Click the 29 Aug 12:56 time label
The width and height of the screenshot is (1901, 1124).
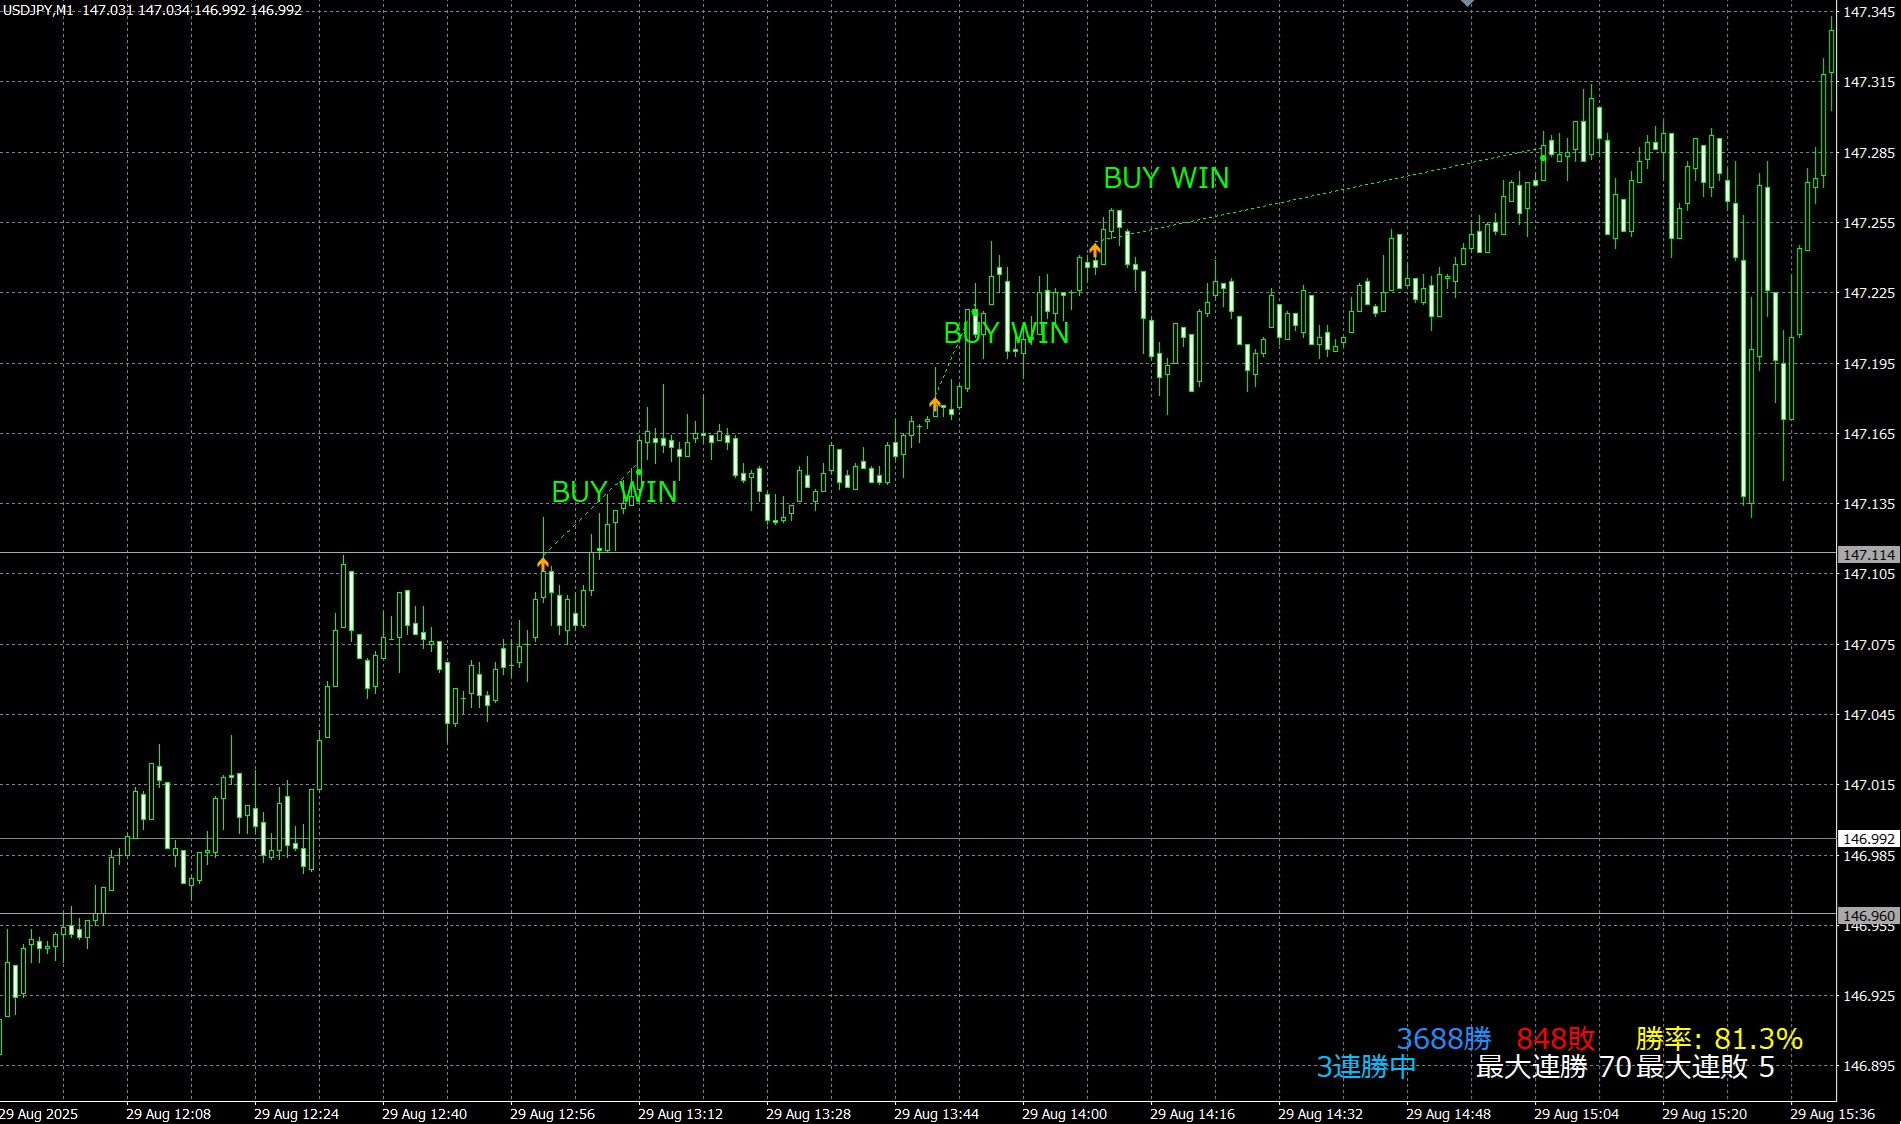click(552, 1114)
